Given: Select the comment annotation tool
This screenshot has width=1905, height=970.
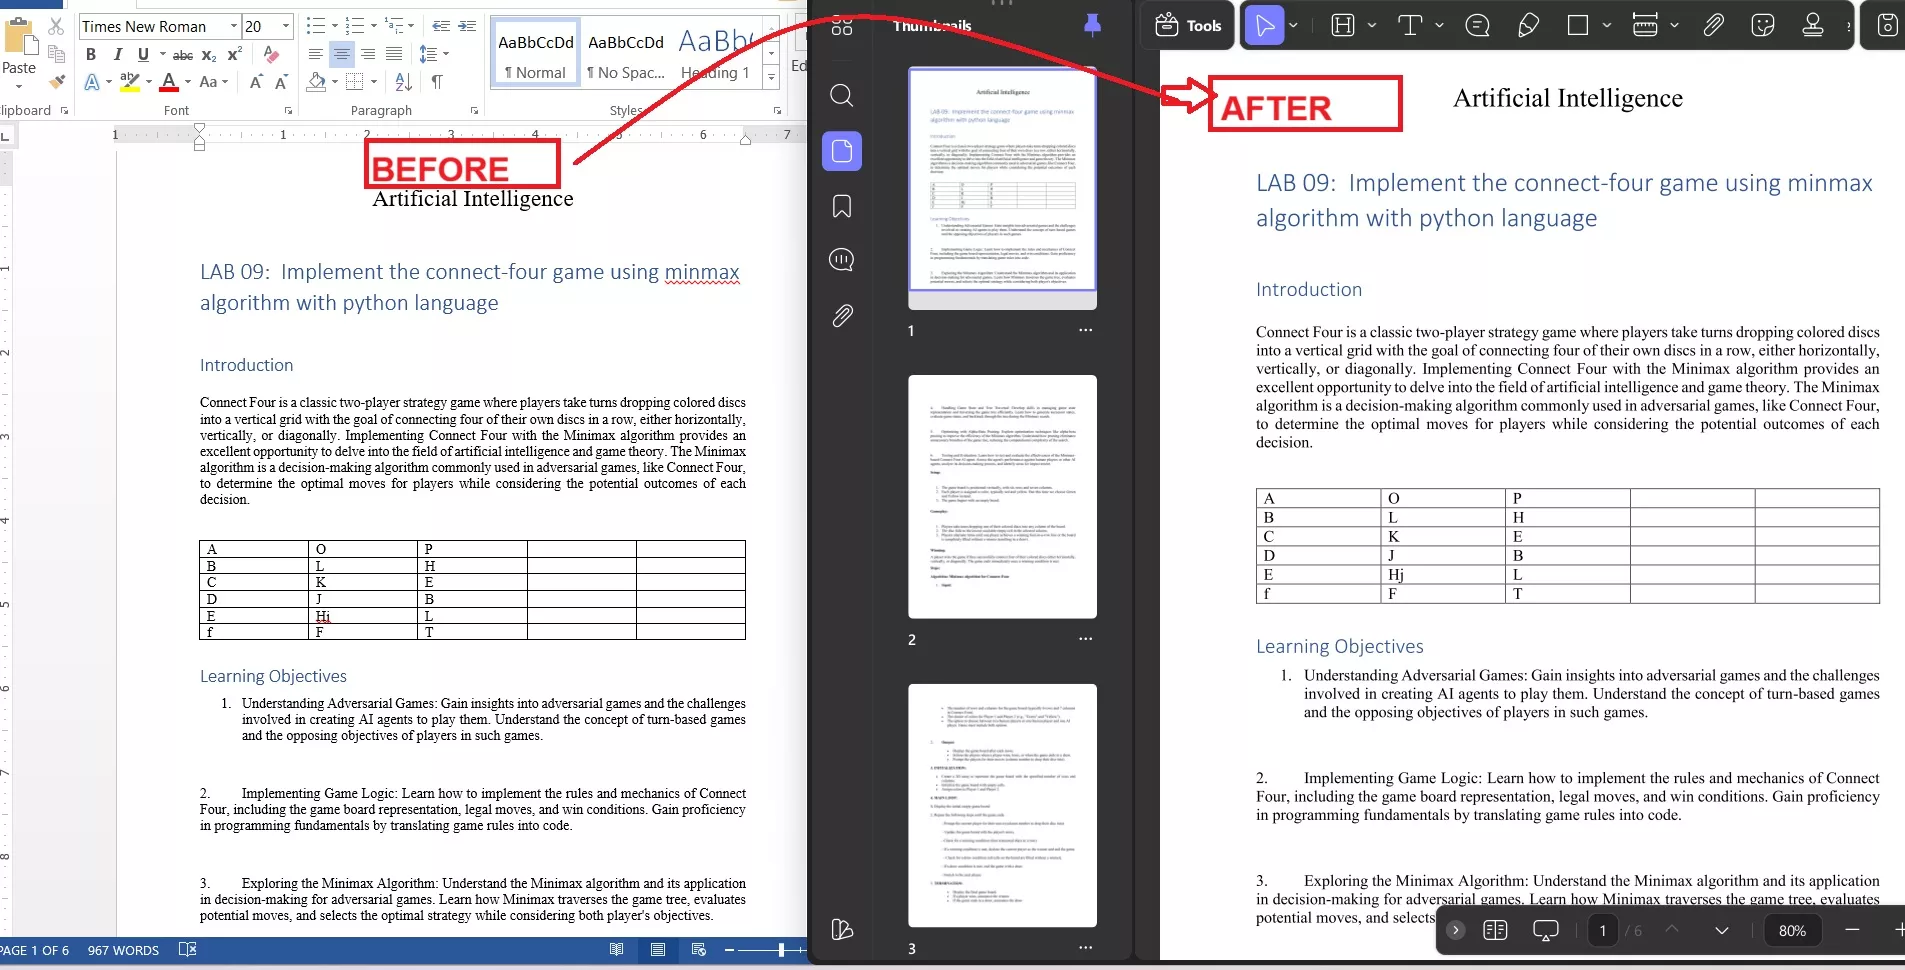Looking at the screenshot, I should point(1478,25).
